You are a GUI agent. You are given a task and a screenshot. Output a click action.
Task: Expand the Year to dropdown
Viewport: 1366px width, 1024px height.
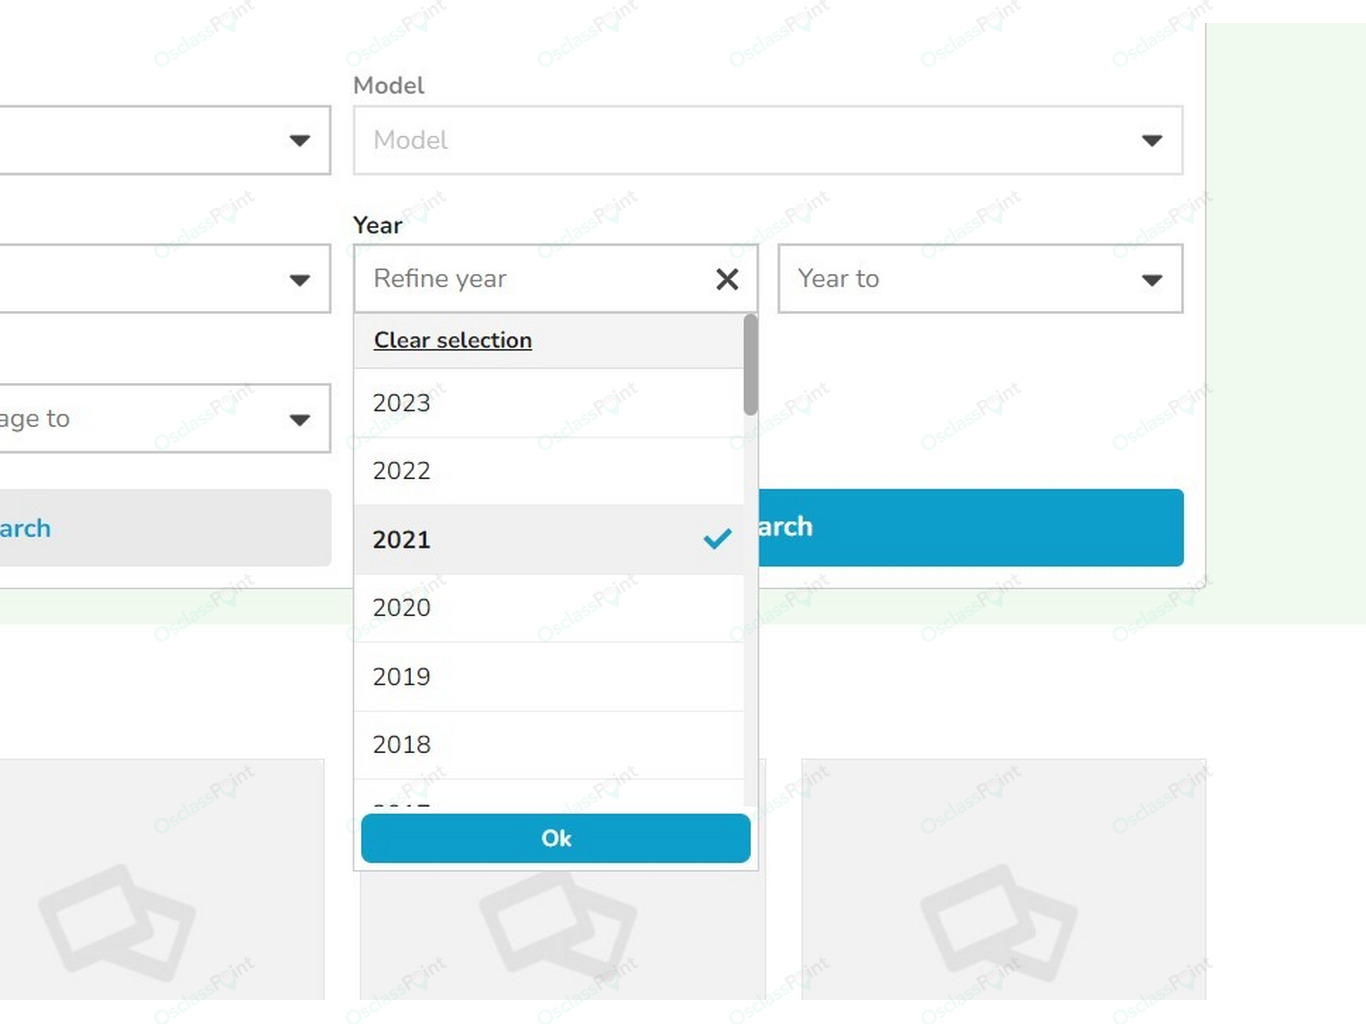point(980,279)
